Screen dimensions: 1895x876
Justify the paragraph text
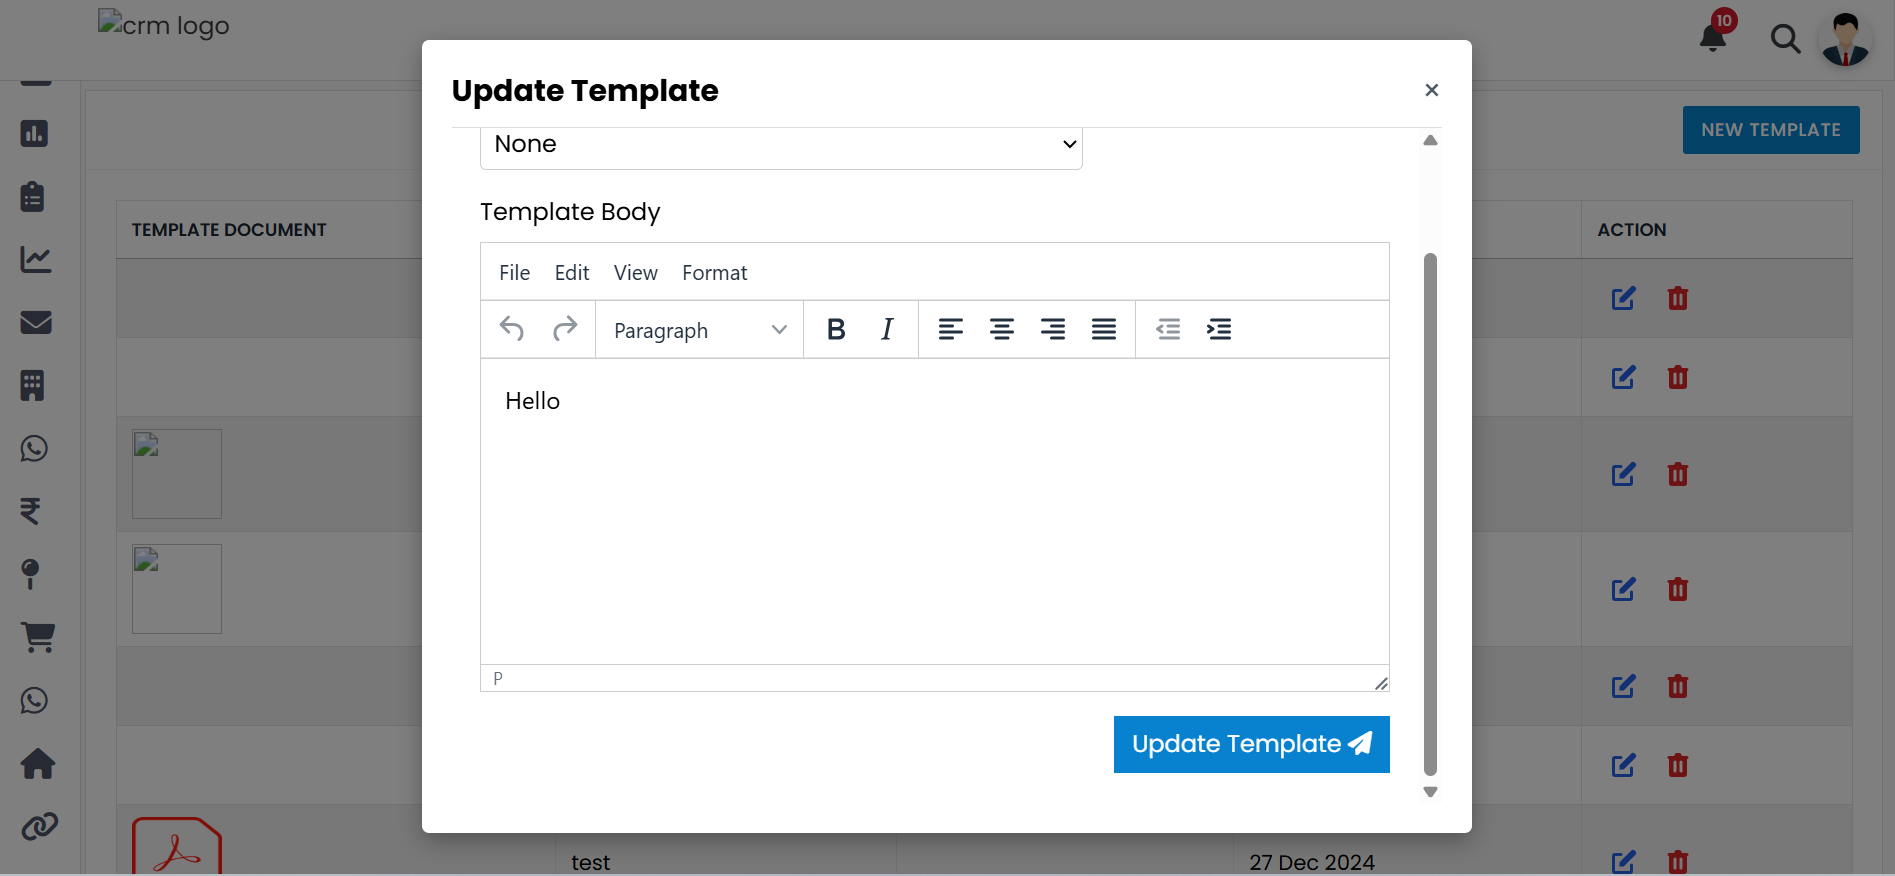point(1104,329)
